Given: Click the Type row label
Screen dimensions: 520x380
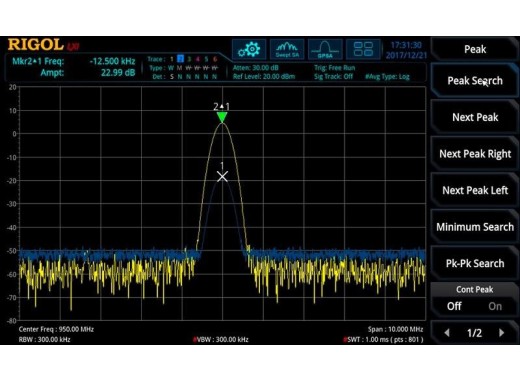Looking at the screenshot, I should click(157, 68).
